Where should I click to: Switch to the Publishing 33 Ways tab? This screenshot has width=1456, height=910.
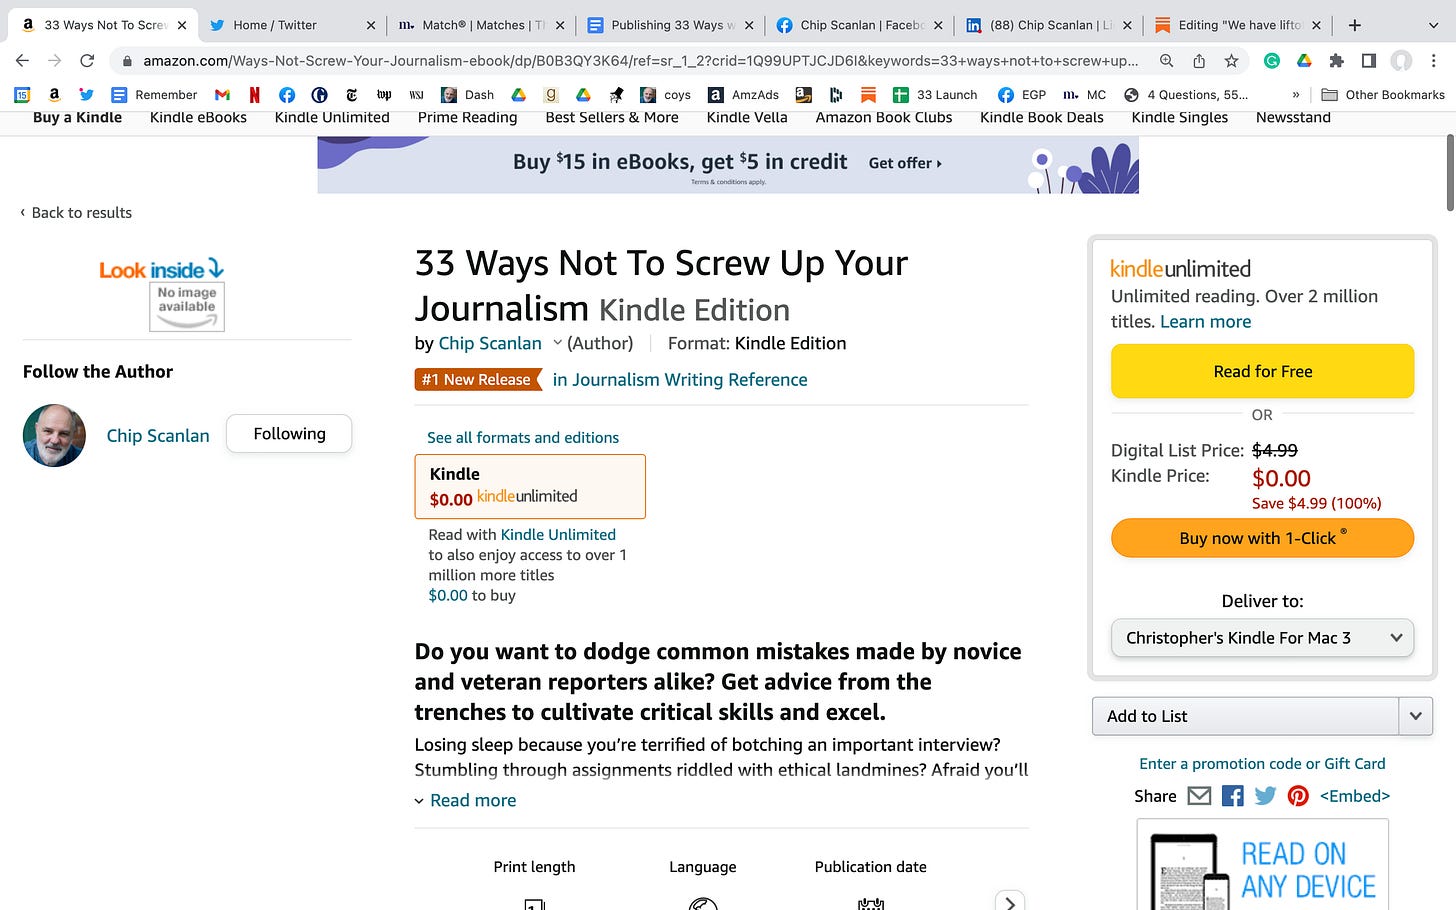pyautogui.click(x=670, y=25)
